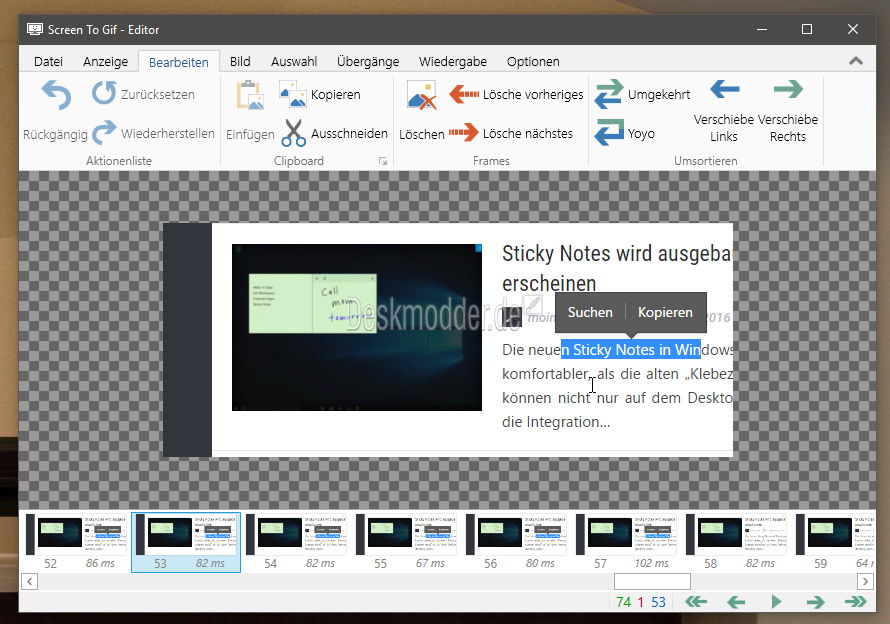Select frame 56 thumbnail
Screen dimensions: 890x624
point(516,542)
